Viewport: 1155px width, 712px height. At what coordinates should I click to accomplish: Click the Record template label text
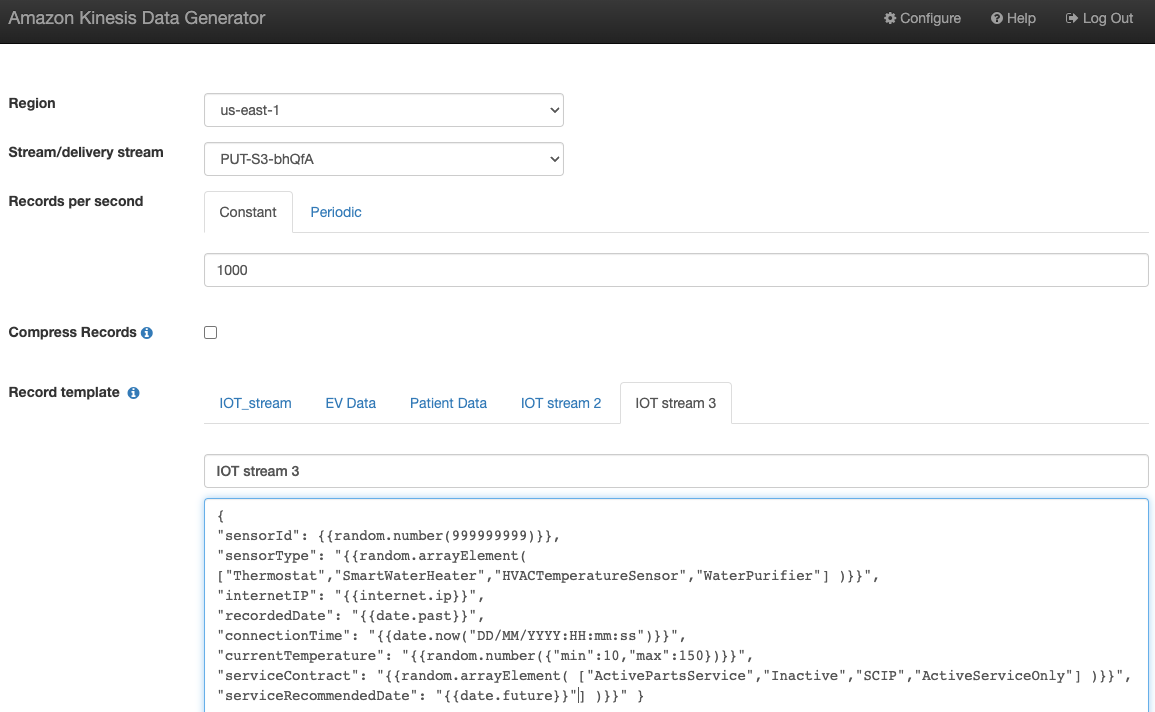coord(63,392)
